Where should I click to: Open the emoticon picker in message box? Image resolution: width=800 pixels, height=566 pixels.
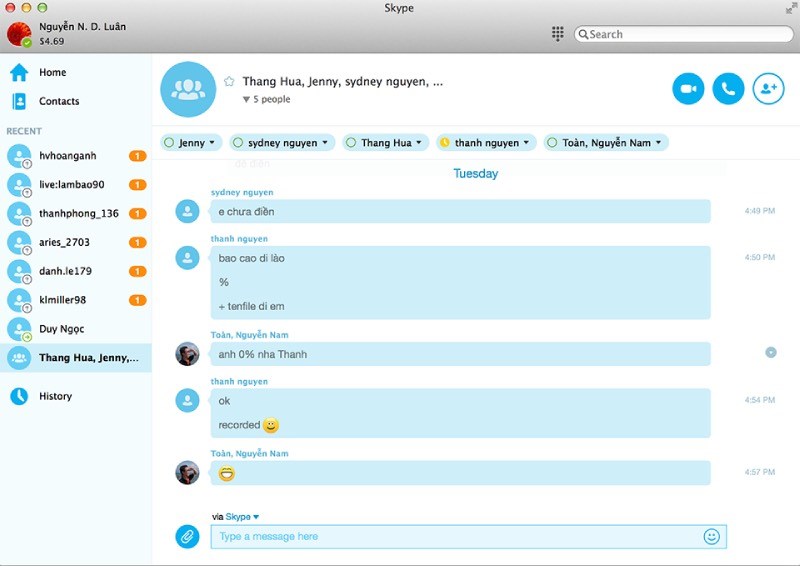[712, 536]
